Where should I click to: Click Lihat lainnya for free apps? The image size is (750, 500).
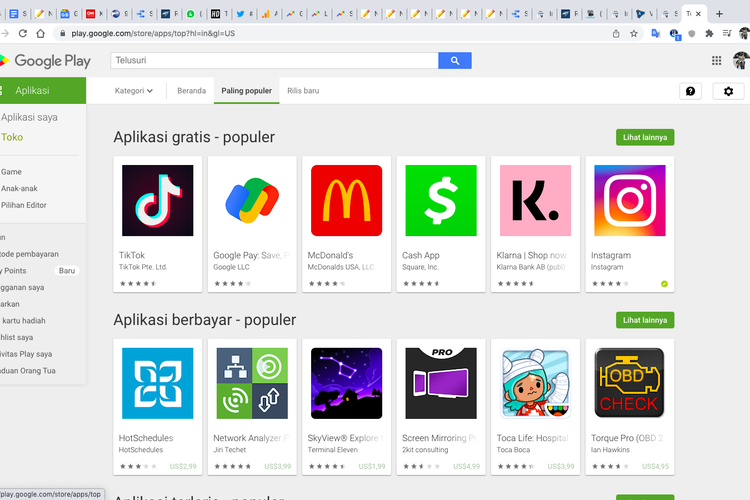[x=645, y=137]
